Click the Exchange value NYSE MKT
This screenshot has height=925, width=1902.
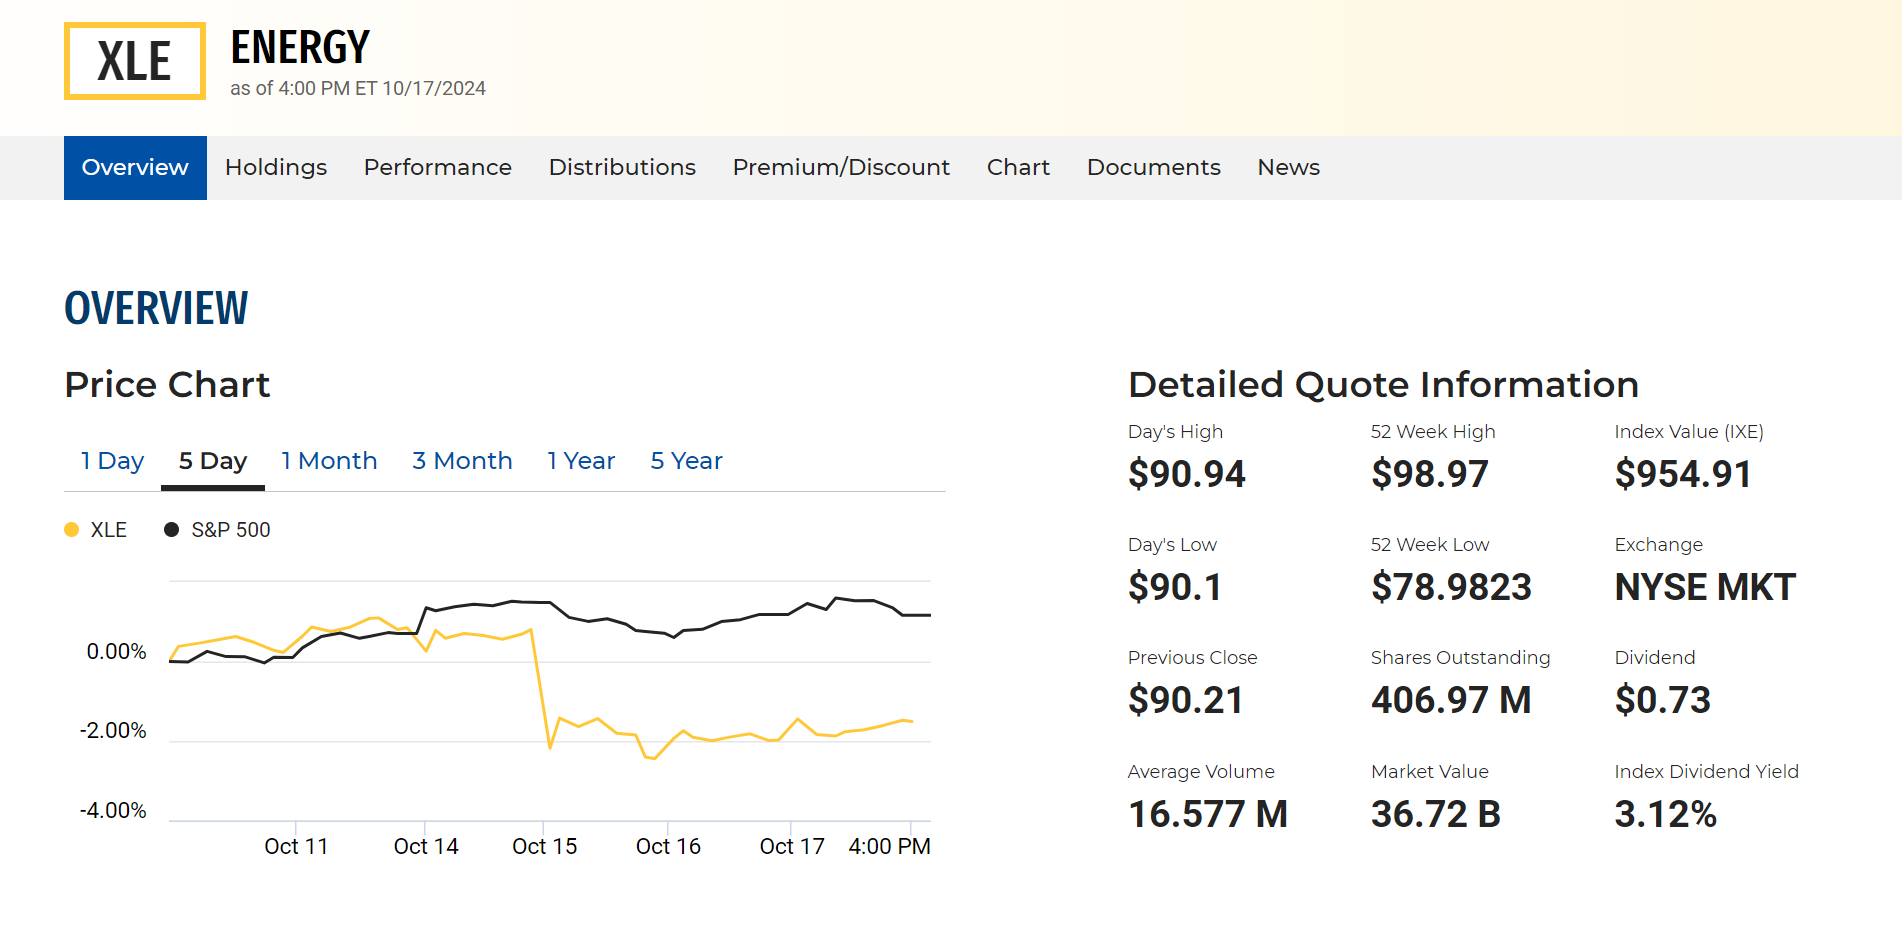1705,587
